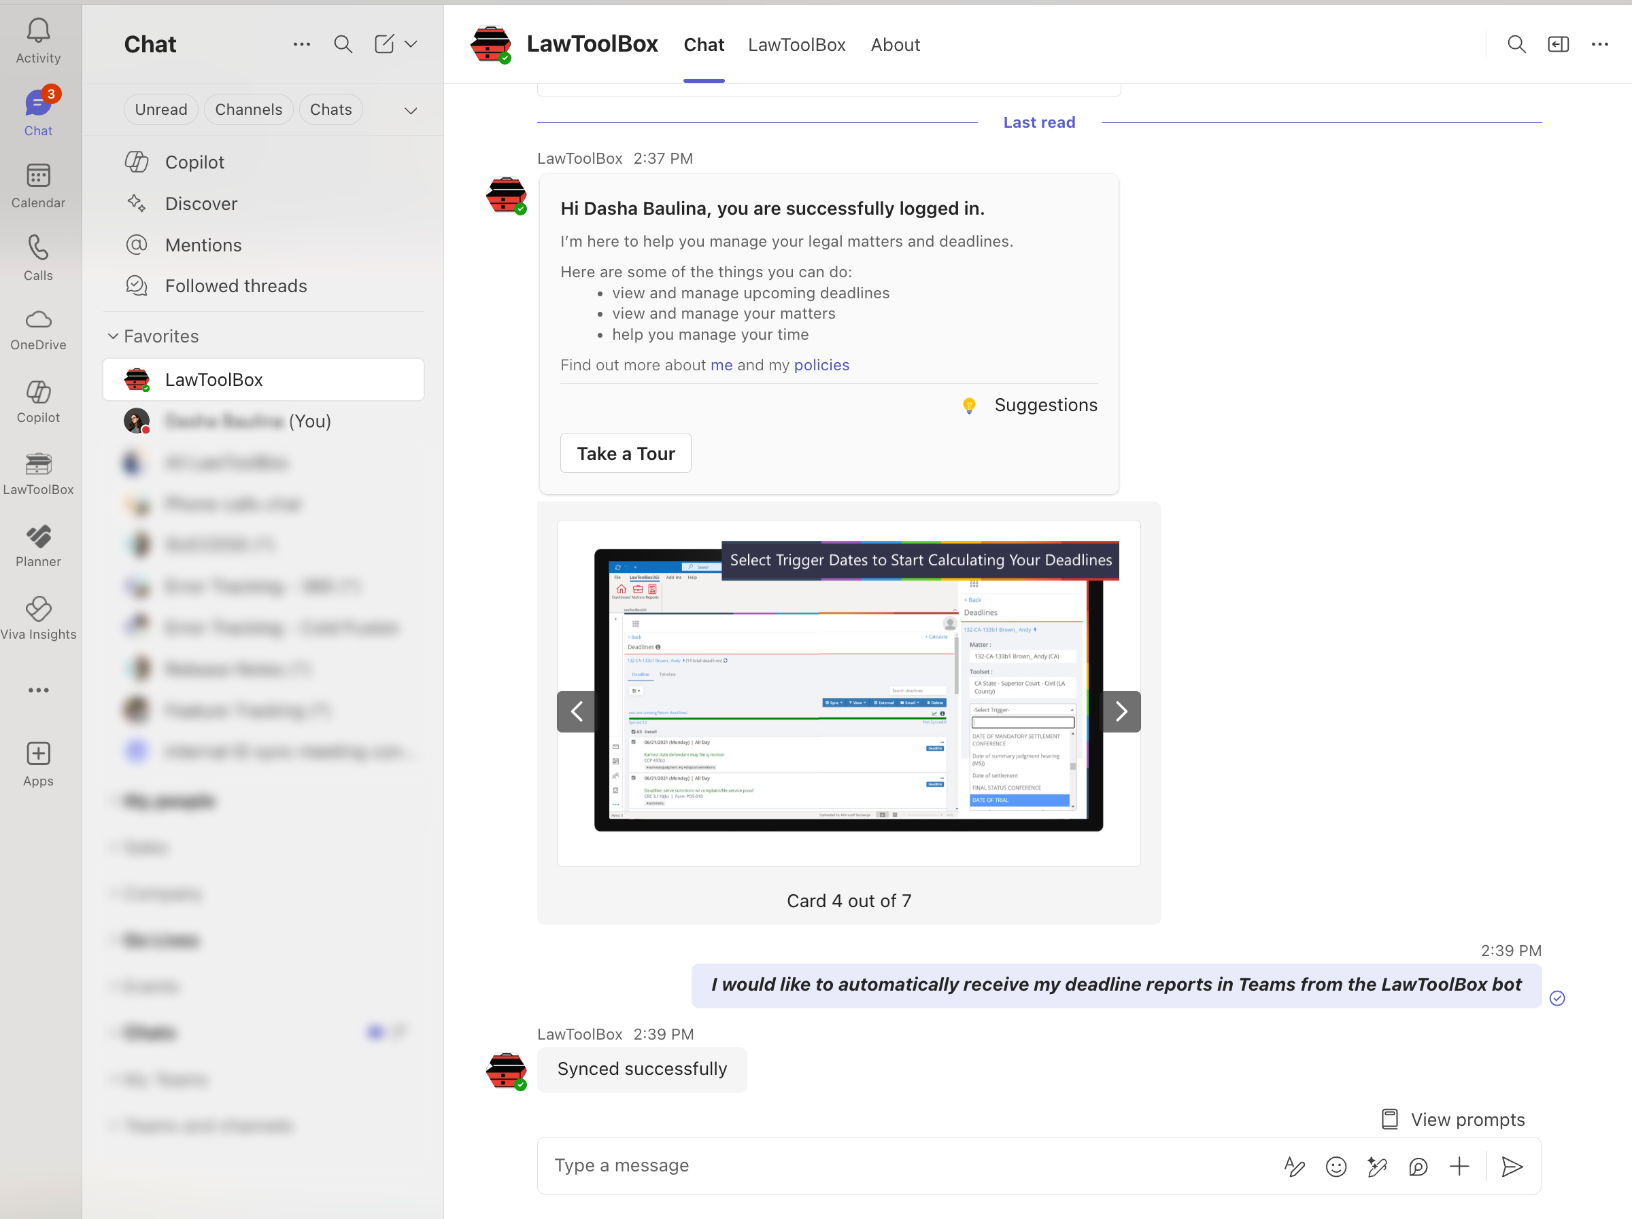
Task: Filter chats by Unread
Action: pos(161,110)
